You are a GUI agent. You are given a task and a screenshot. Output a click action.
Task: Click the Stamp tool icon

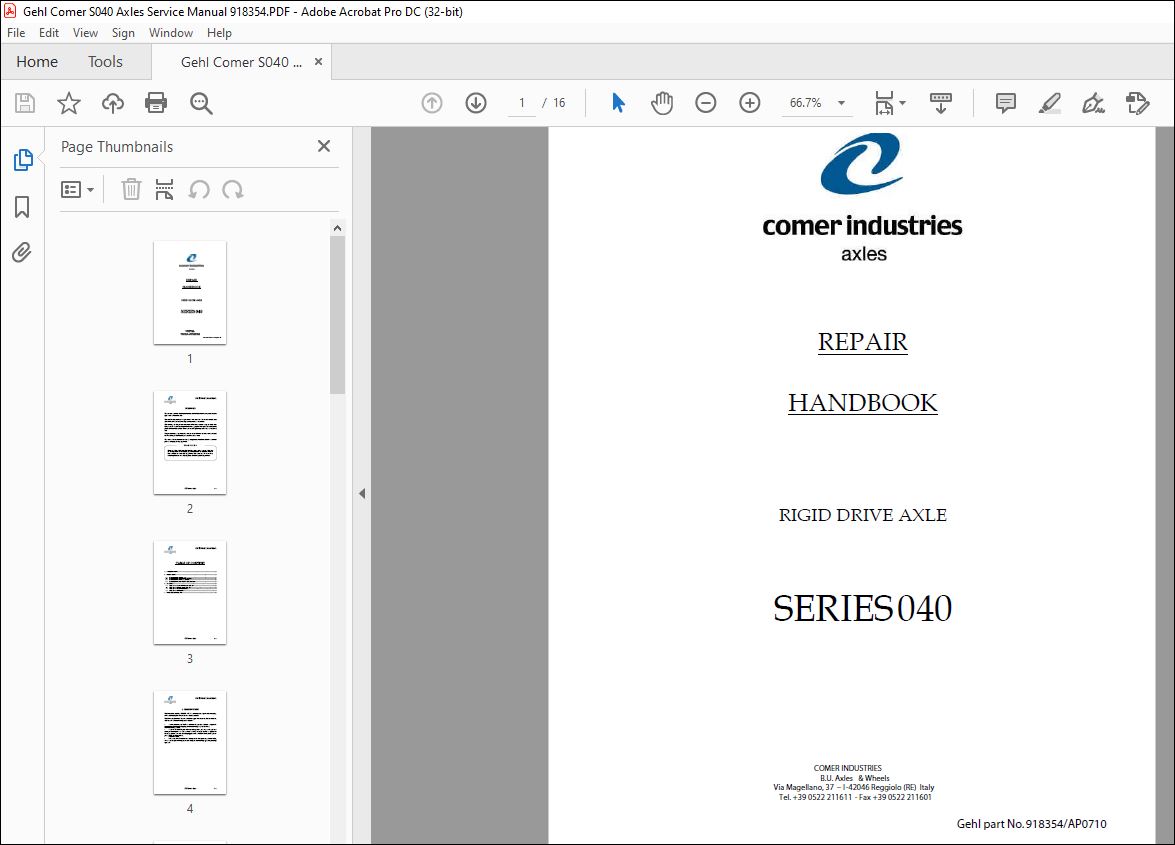(x=1138, y=103)
